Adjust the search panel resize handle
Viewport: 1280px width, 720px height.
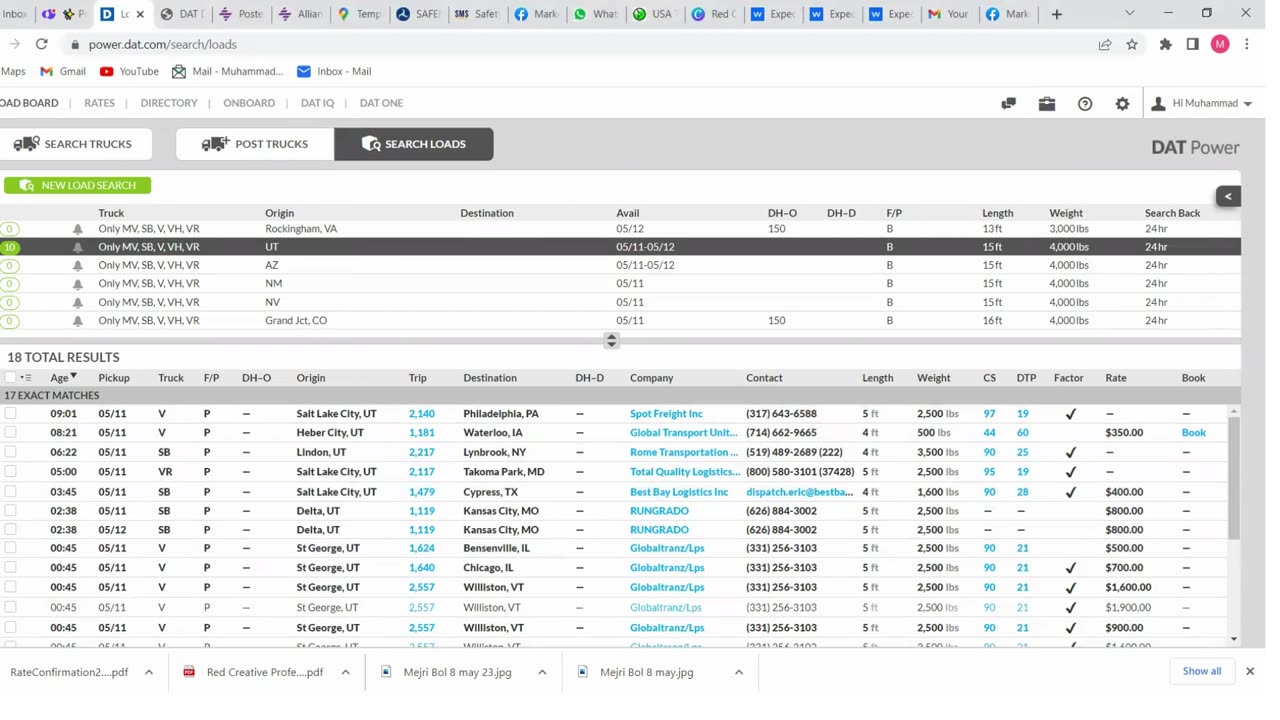[611, 340]
